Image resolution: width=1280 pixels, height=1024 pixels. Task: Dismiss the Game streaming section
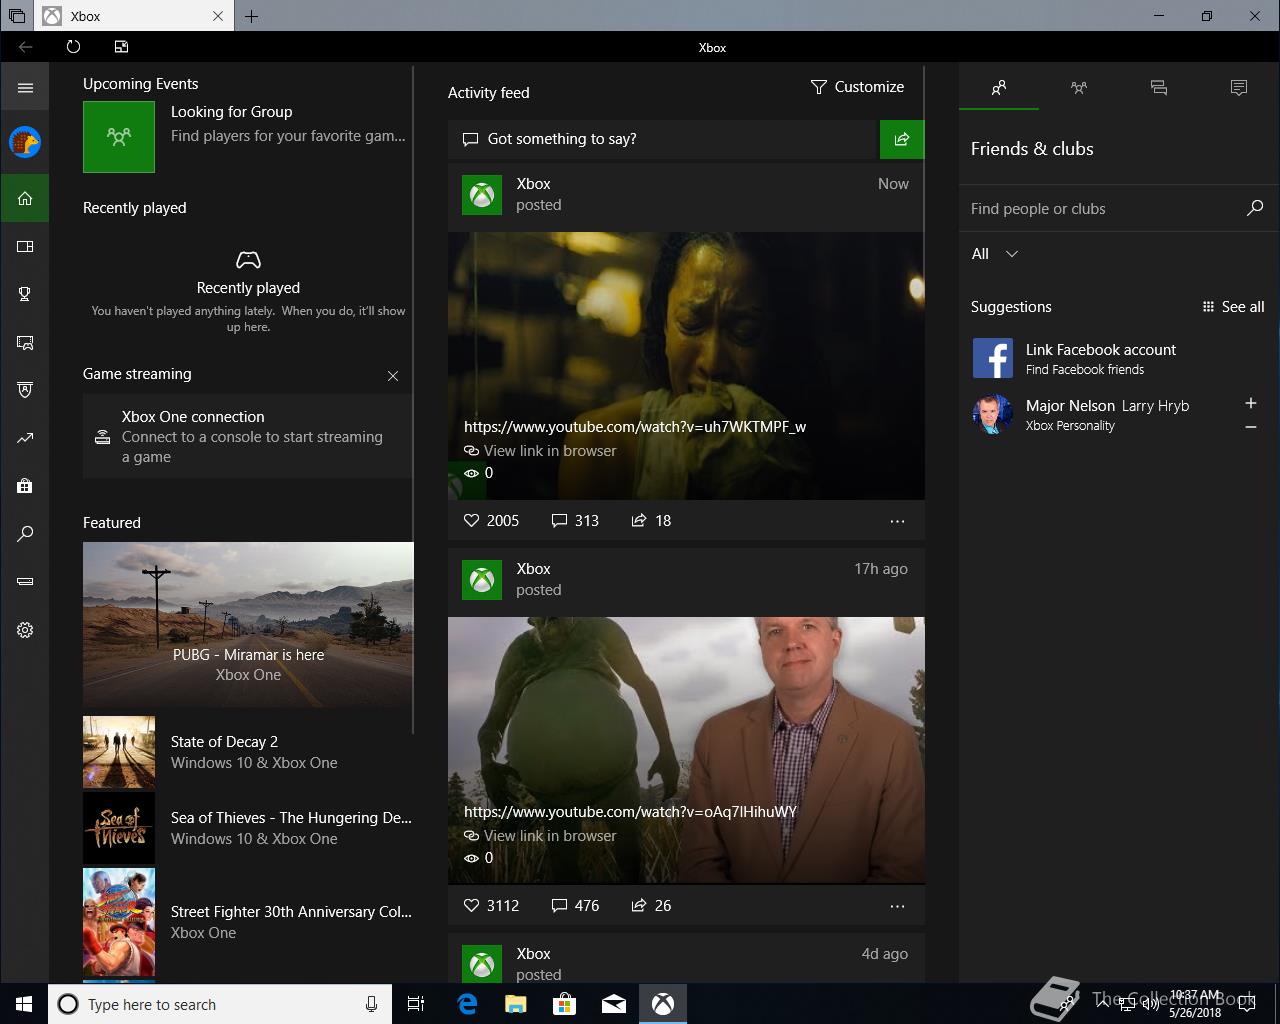pyautogui.click(x=393, y=376)
